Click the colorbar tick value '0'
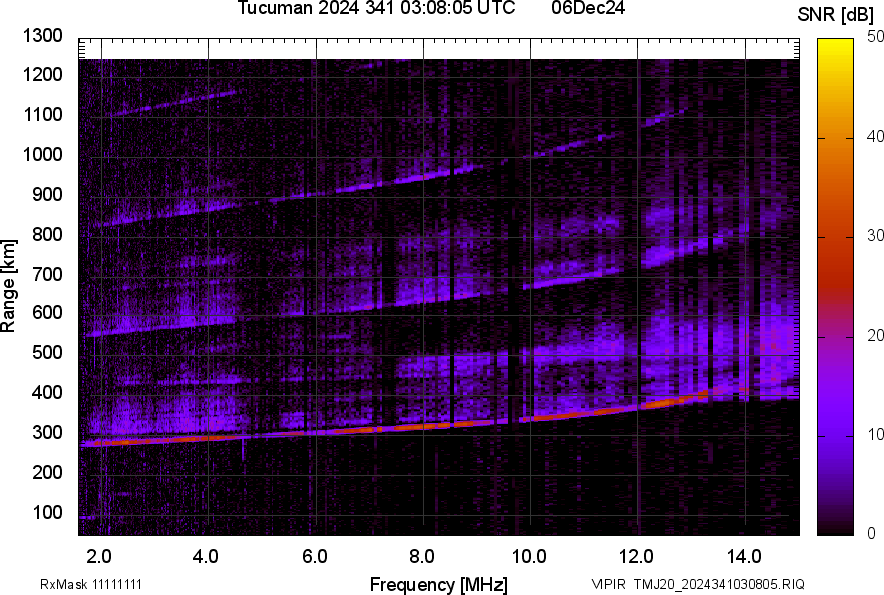884x595 pixels. point(872,533)
